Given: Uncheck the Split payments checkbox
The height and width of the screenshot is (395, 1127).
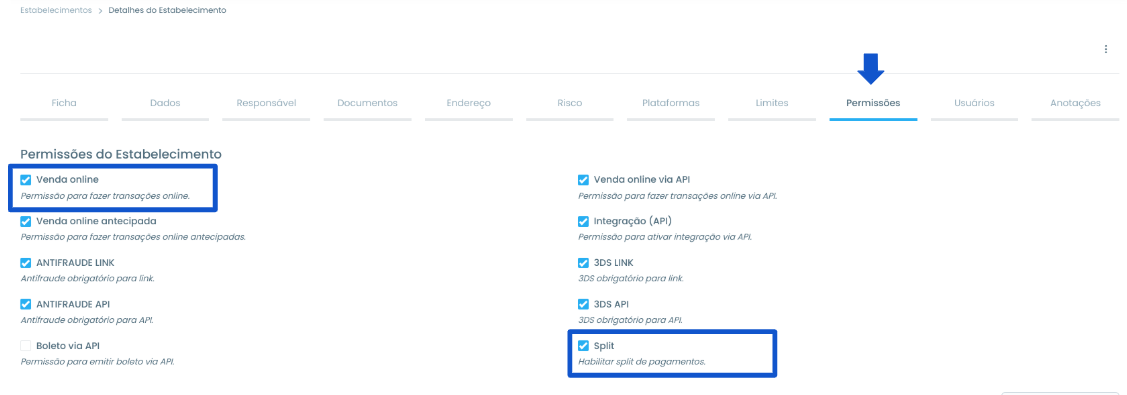Looking at the screenshot, I should pos(584,346).
